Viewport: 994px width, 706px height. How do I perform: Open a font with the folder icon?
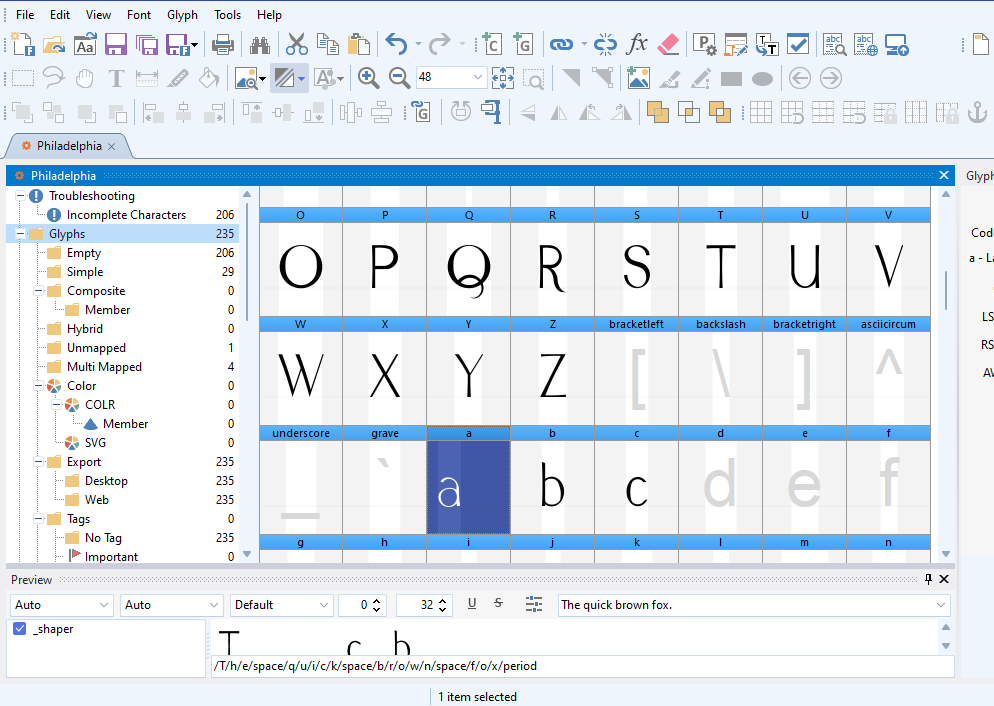point(54,45)
